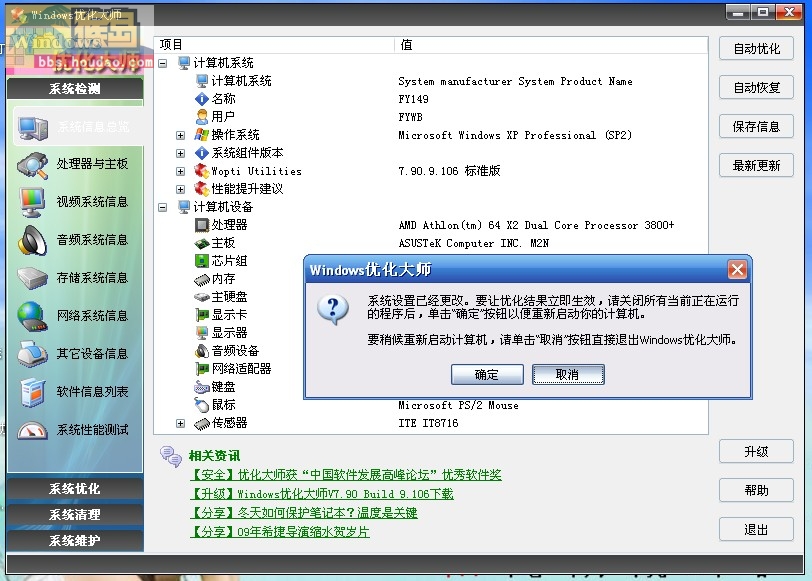Collapse the top 计算机系统 tree node
Viewport: 812px width, 581px height.
pos(163,63)
